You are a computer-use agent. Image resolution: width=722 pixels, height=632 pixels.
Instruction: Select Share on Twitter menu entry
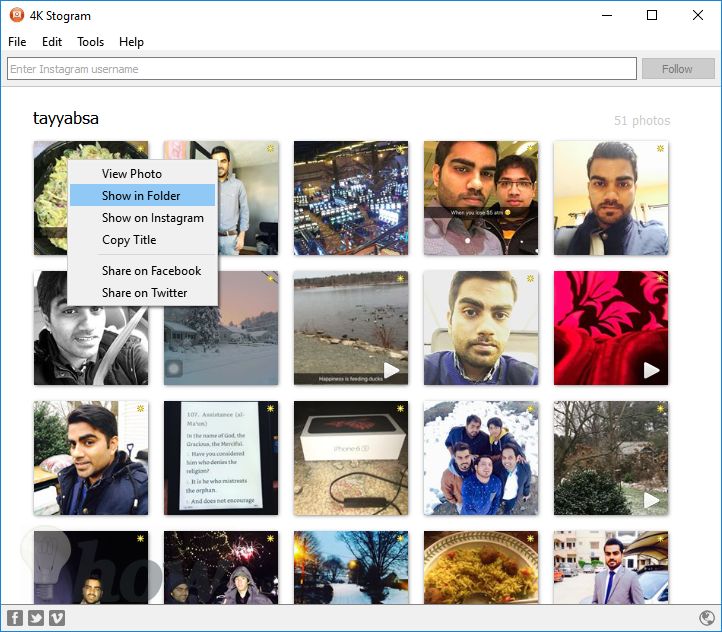coord(142,293)
